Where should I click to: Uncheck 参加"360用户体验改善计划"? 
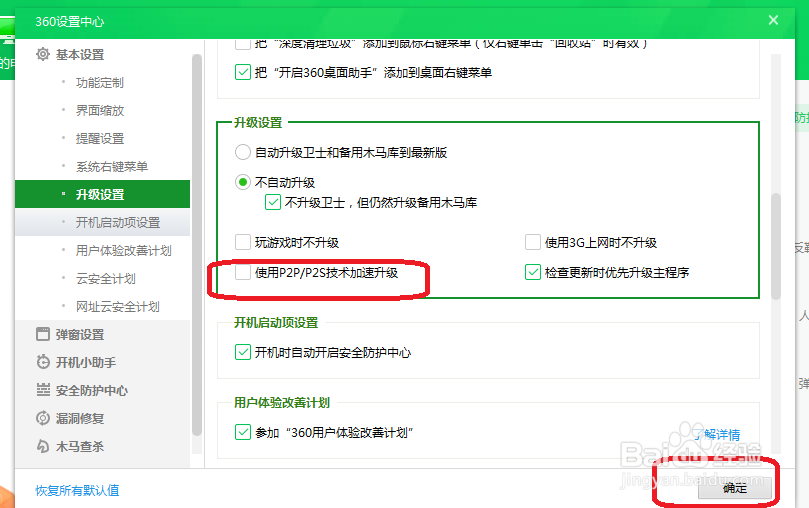click(242, 432)
